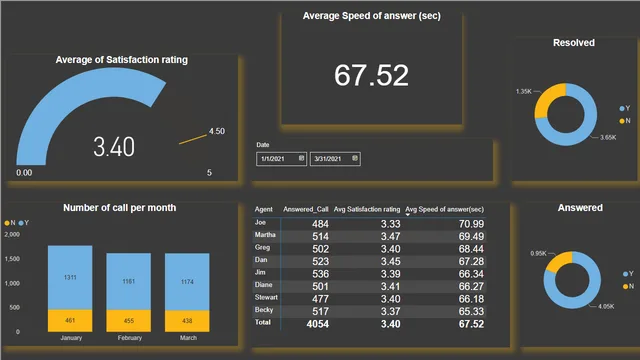640x360 pixels.
Task: Click the Total row label
Action: click(x=263, y=322)
